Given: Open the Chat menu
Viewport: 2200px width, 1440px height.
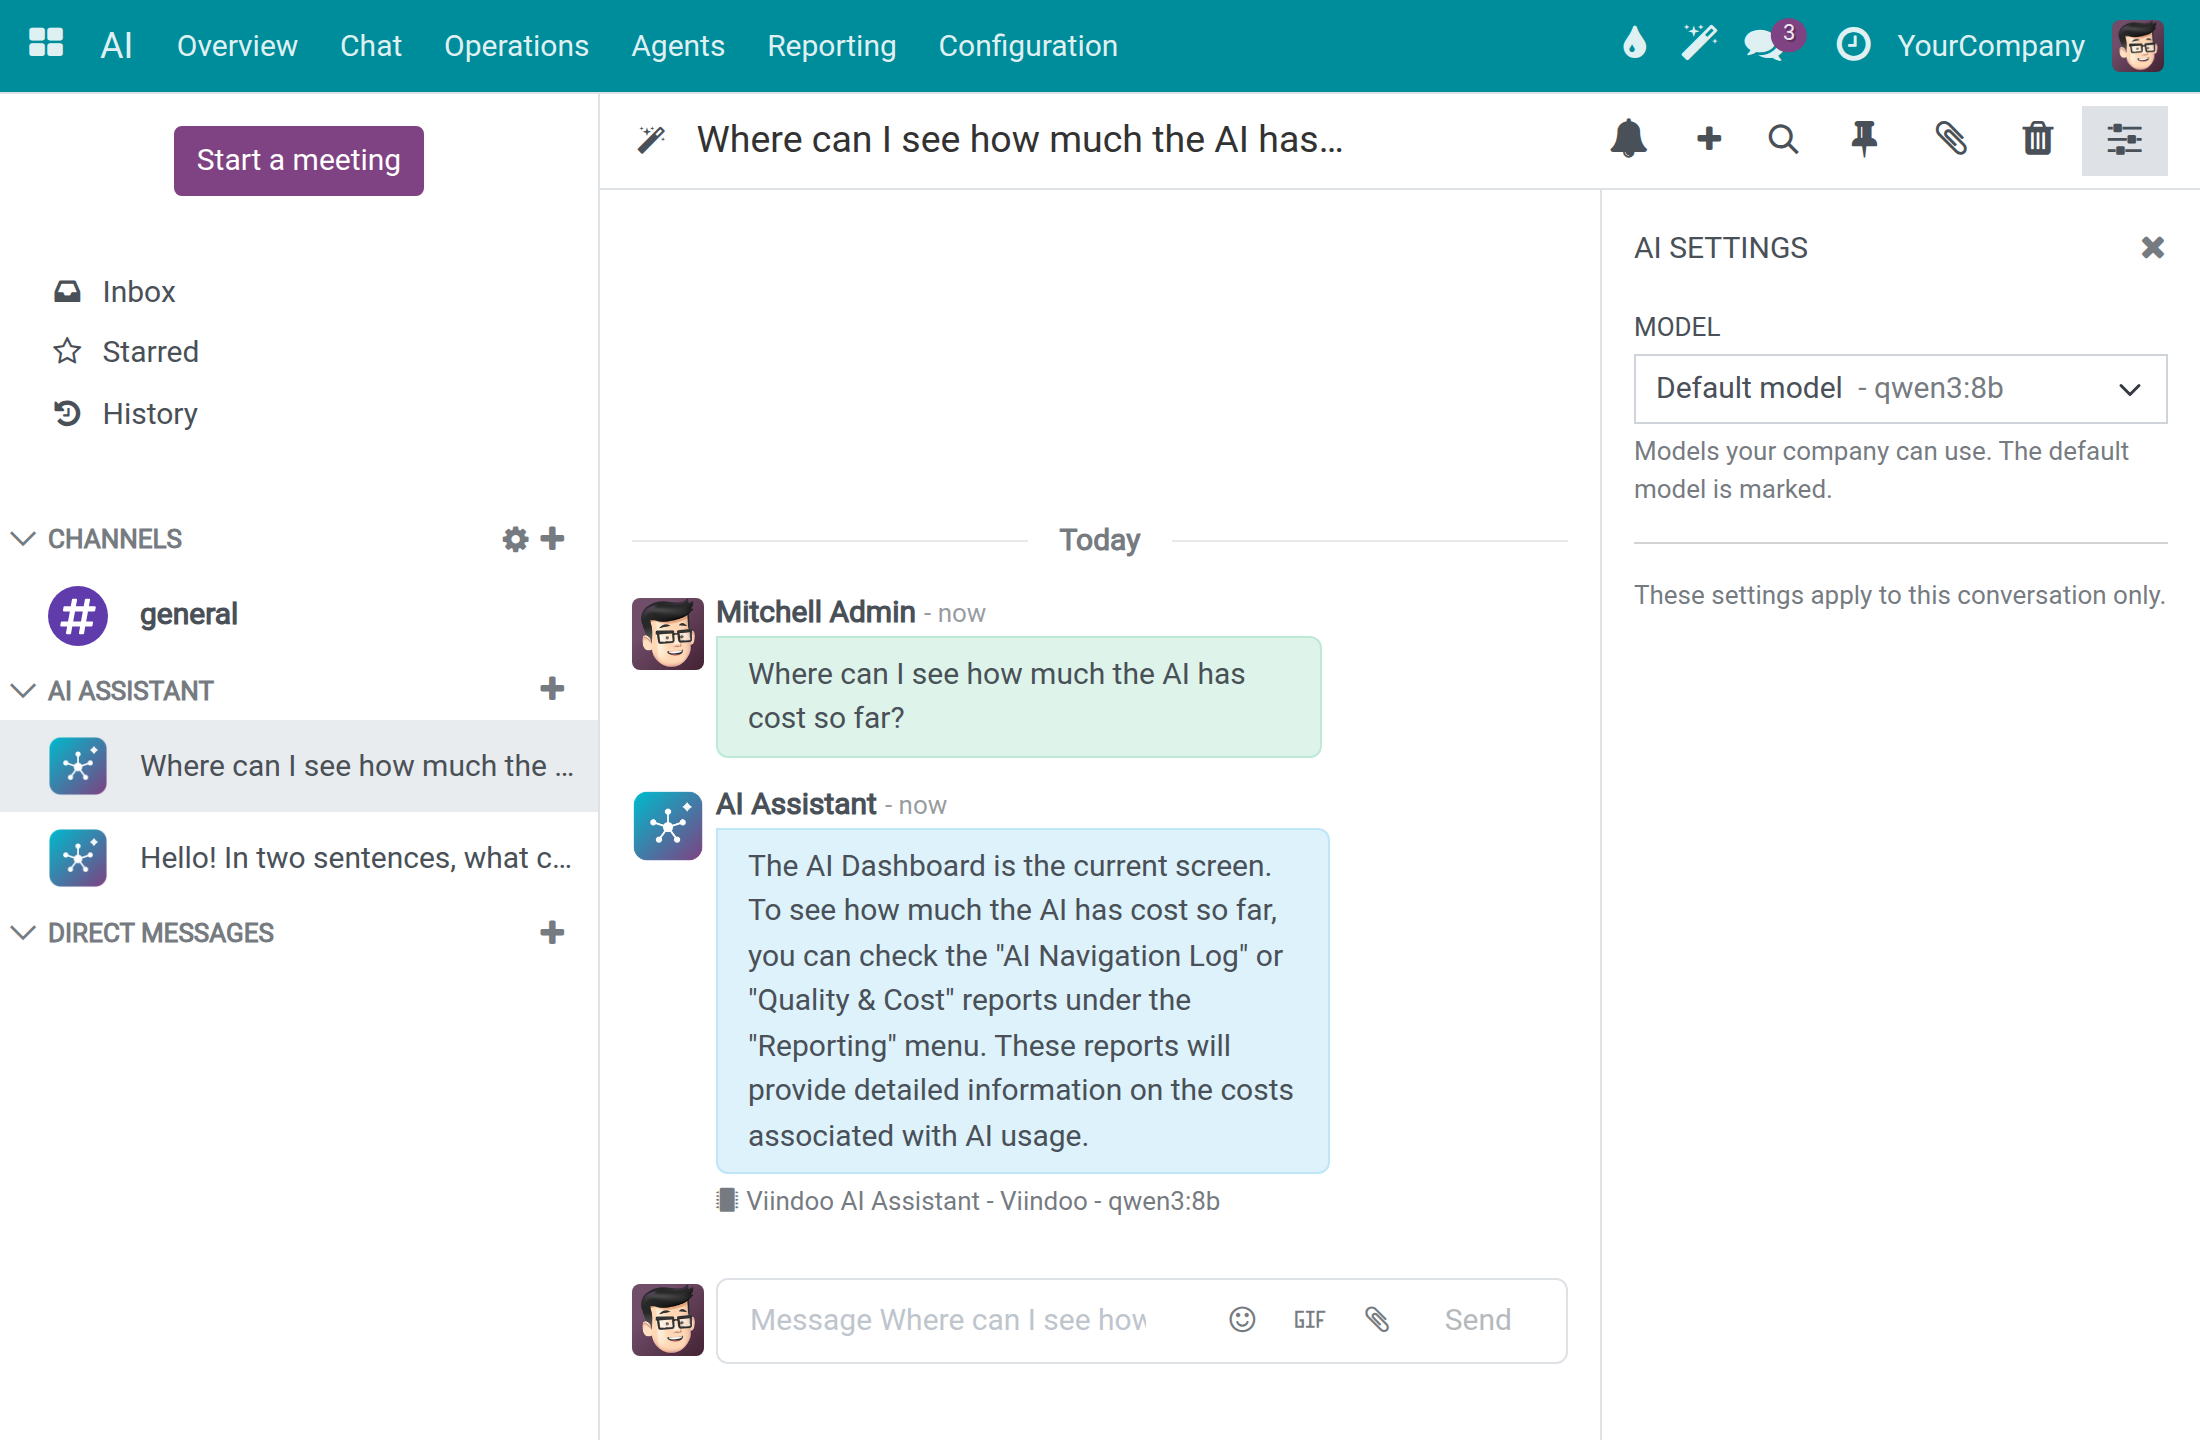Looking at the screenshot, I should (371, 46).
